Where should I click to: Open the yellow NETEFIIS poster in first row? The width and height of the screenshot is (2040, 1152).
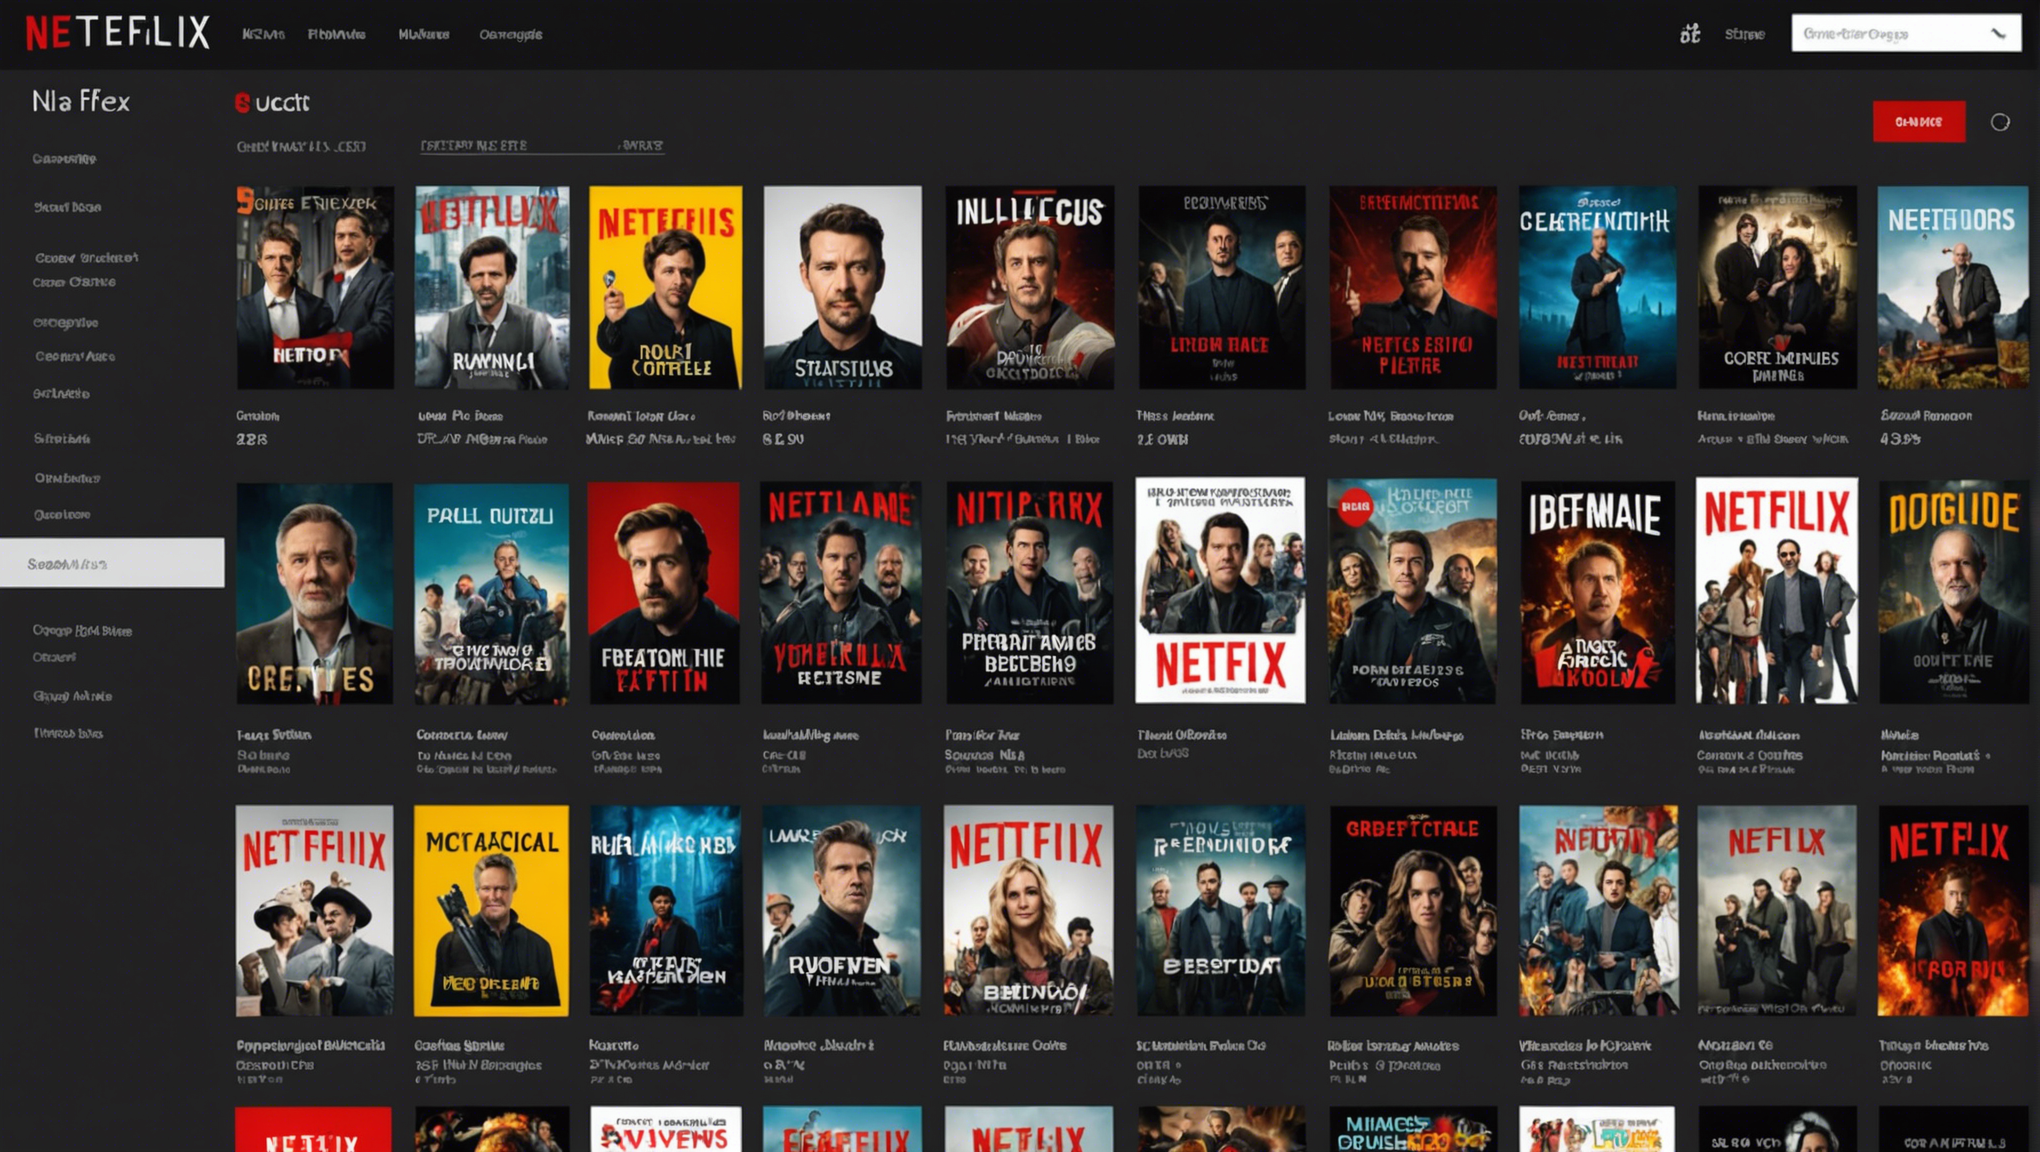(665, 287)
